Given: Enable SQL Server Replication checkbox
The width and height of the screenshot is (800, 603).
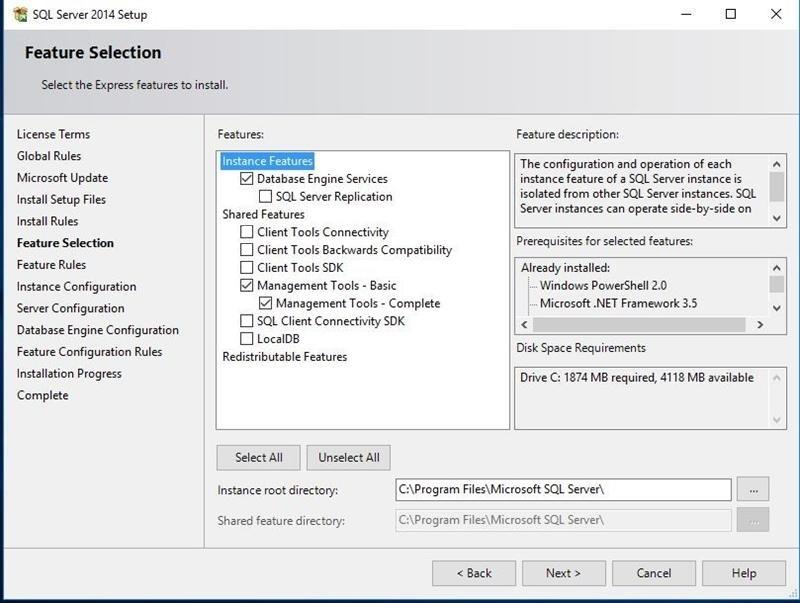Looking at the screenshot, I should 265,197.
